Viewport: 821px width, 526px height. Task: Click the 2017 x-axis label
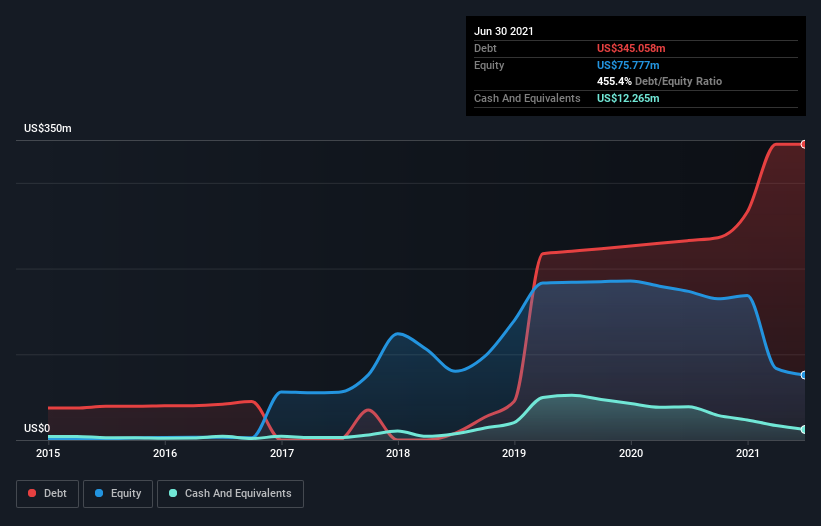tap(282, 453)
